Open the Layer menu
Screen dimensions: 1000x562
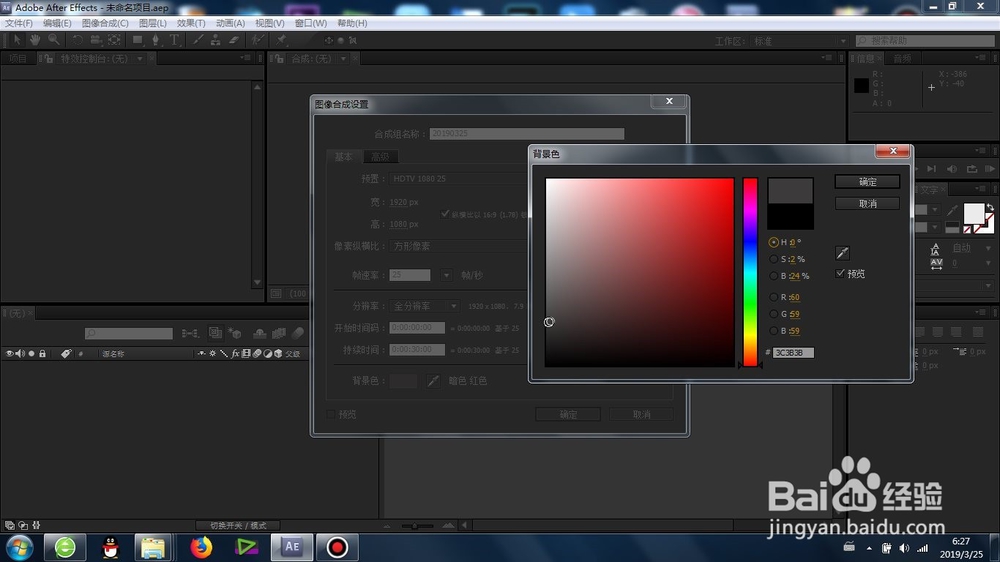(x=152, y=23)
